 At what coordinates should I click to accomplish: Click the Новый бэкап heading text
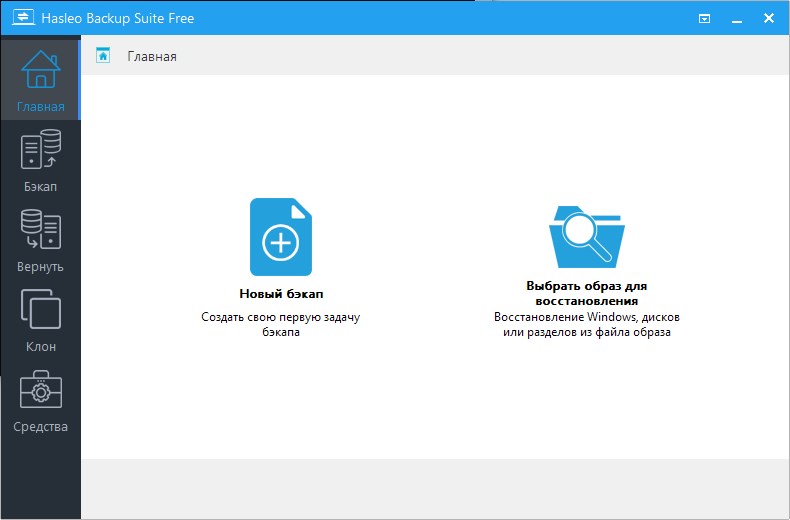pos(281,294)
